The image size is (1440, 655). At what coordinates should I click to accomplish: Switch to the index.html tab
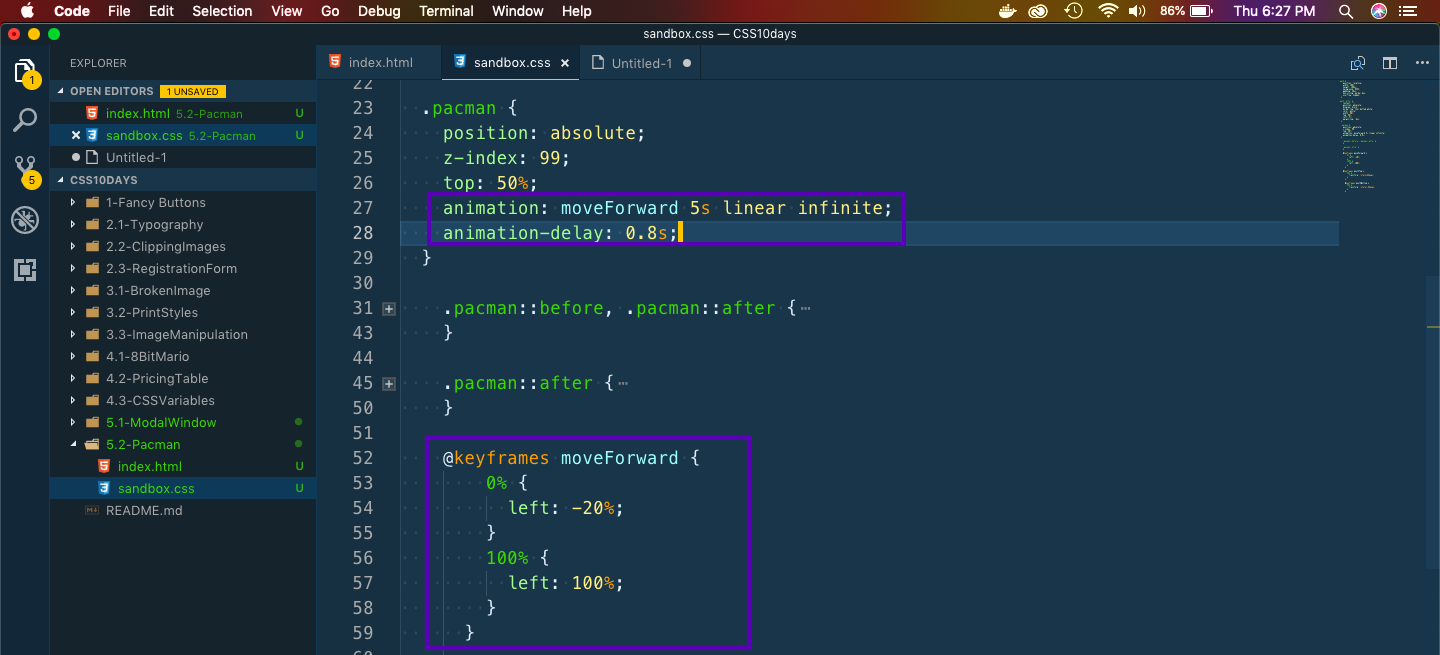coord(379,62)
